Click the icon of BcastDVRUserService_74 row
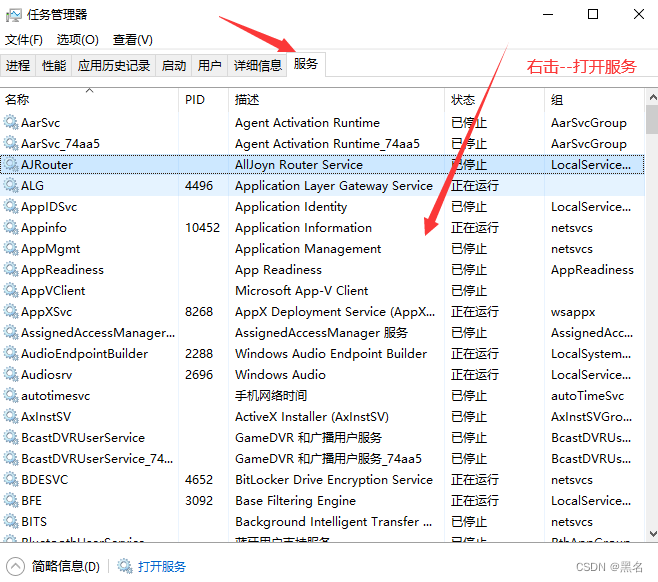Screen dimensions: 658x582 pos(11,458)
